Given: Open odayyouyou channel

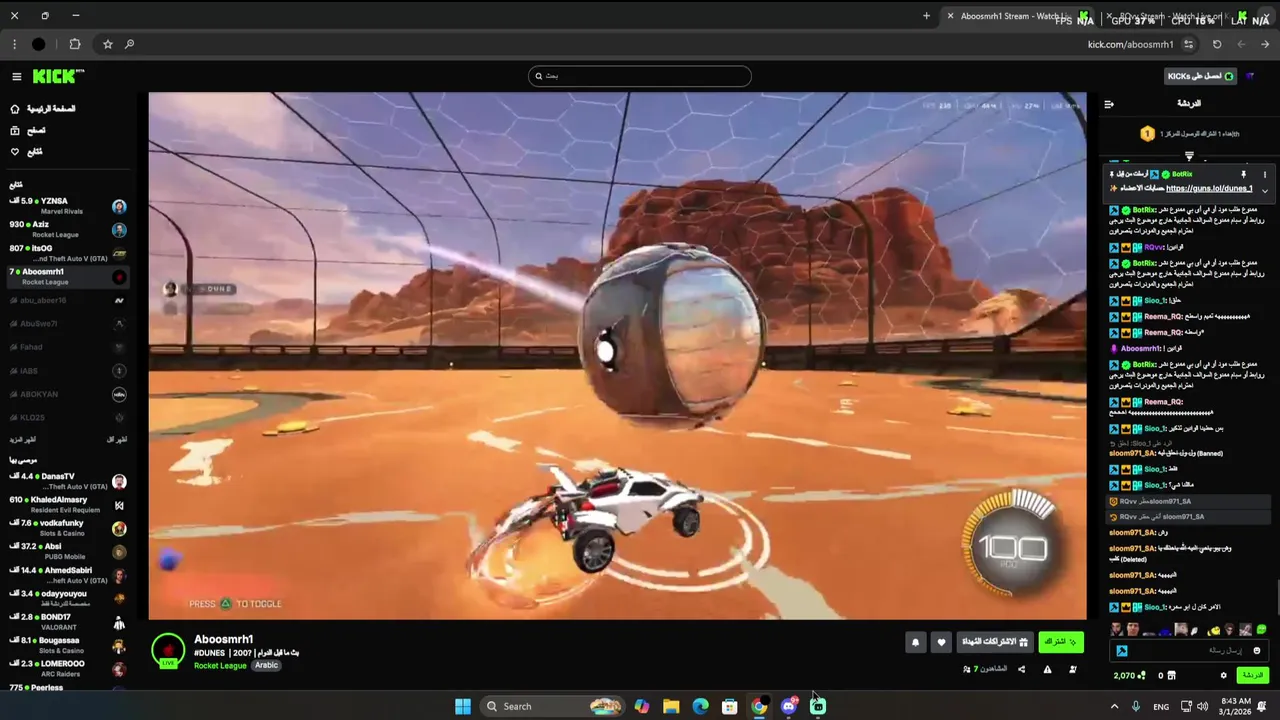Looking at the screenshot, I should (68, 598).
